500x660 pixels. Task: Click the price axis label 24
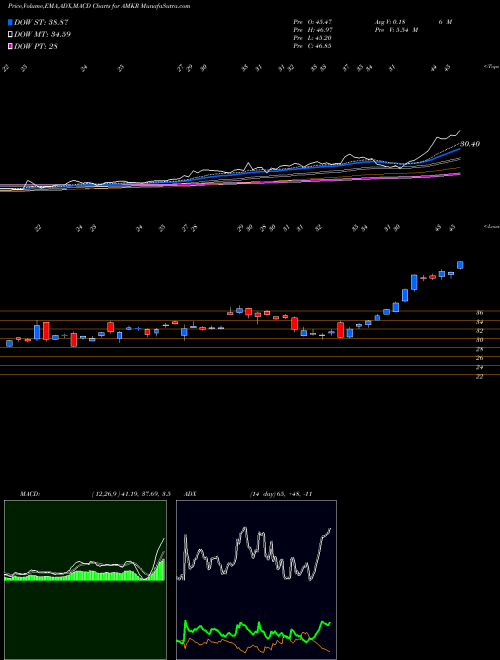pyautogui.click(x=479, y=367)
